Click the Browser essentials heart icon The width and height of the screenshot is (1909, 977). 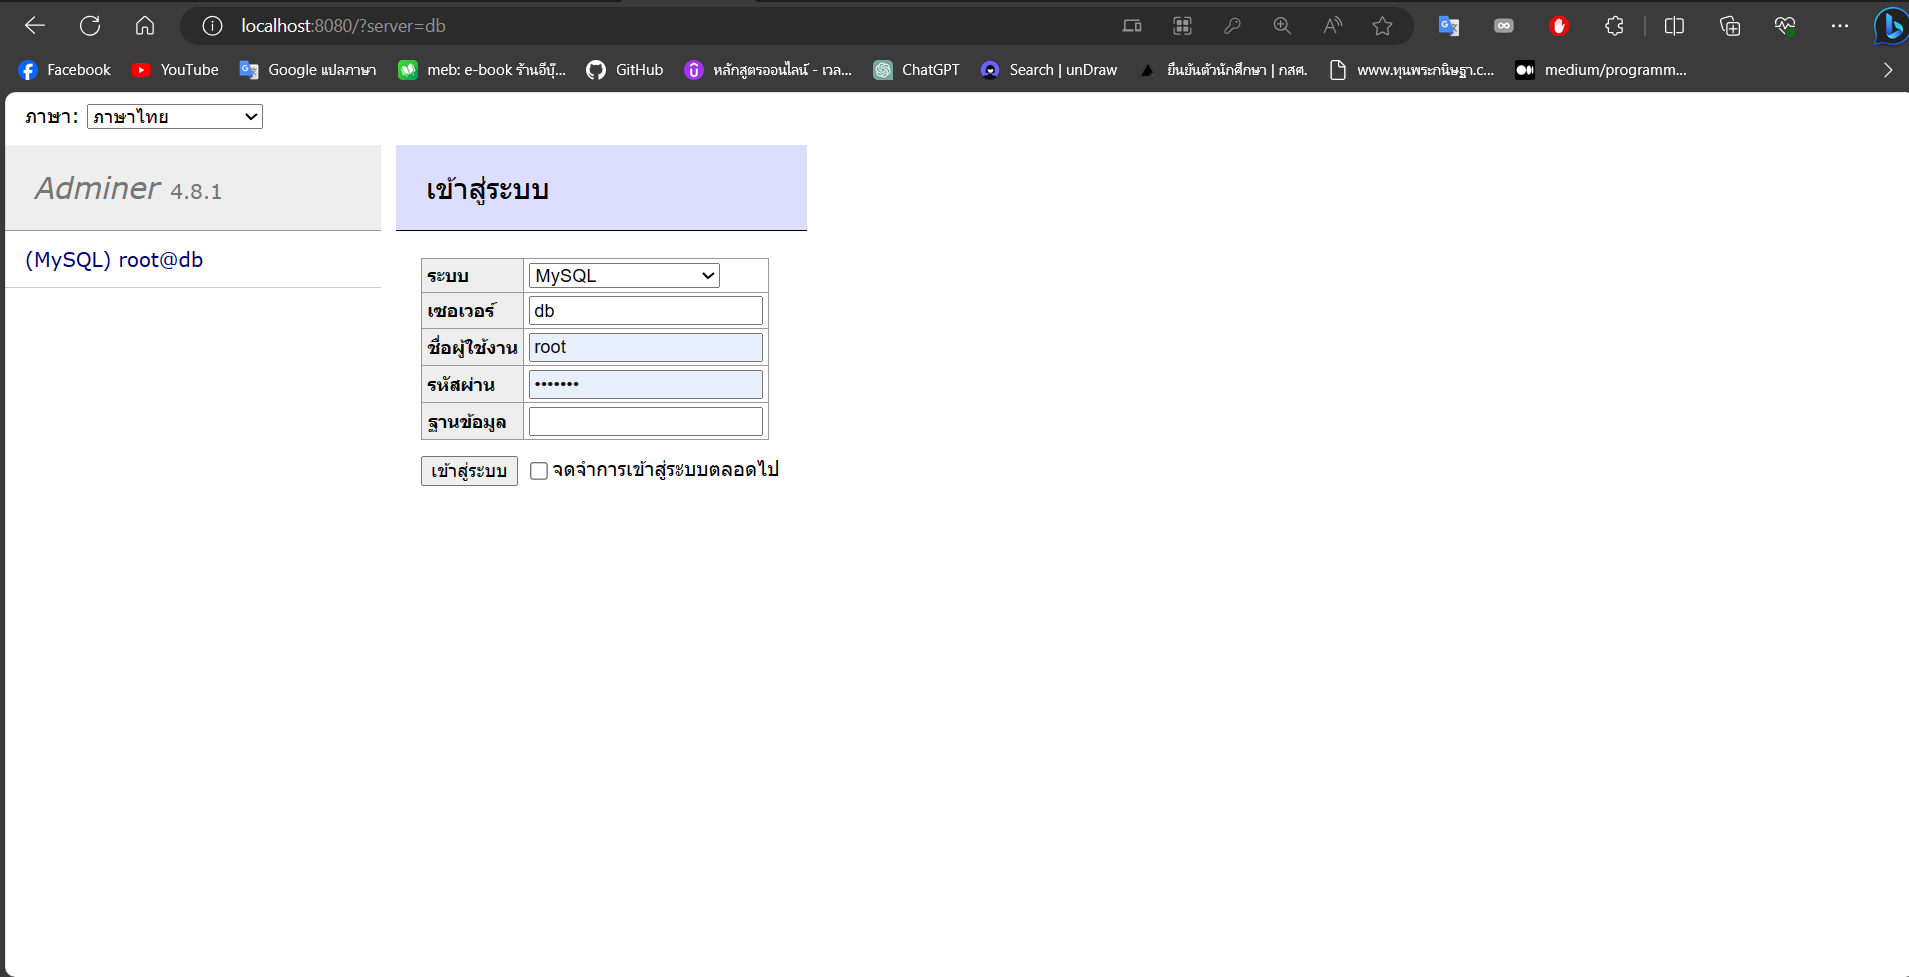(1787, 26)
